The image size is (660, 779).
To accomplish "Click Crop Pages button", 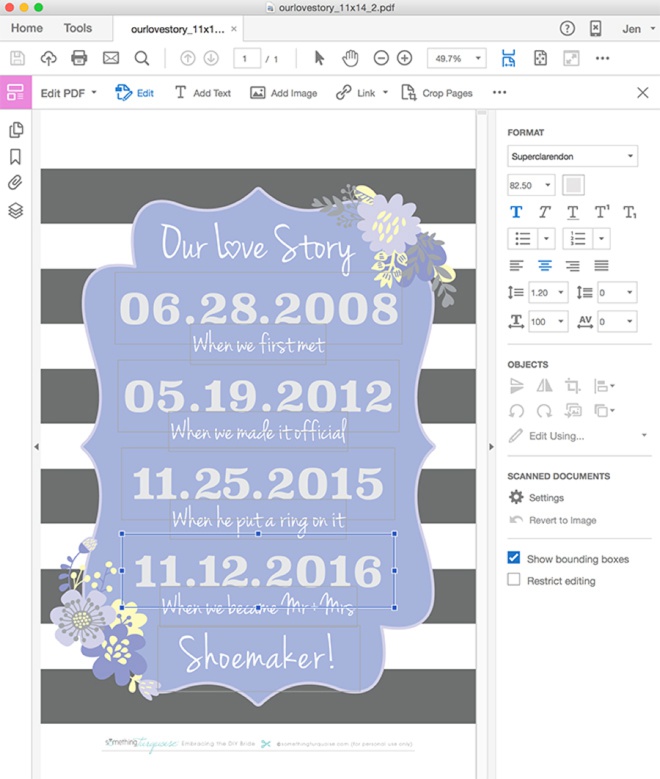I will coord(437,93).
